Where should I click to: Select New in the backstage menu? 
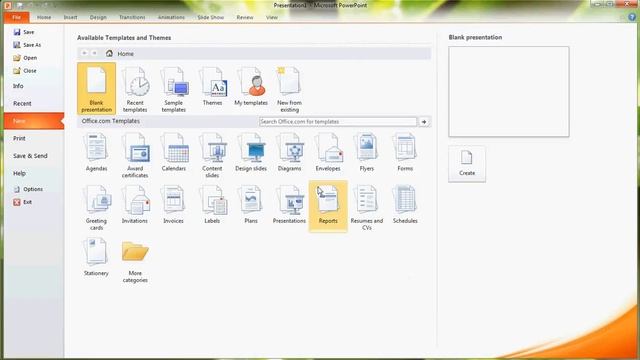(34, 121)
